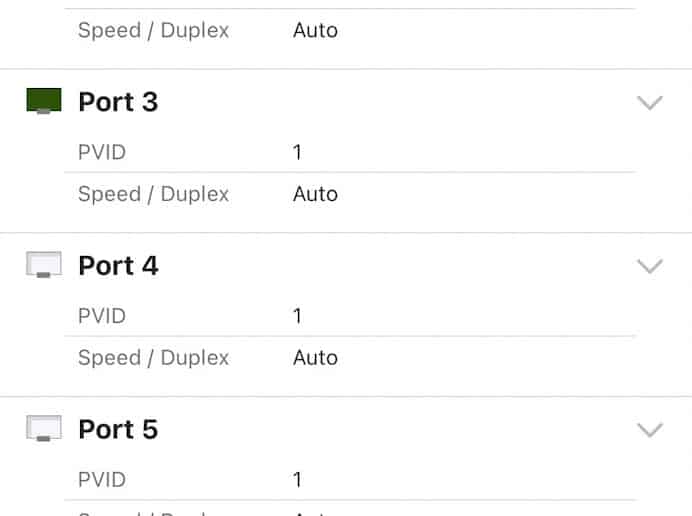The image size is (692, 516).
Task: Collapse the Port 5 section chevron
Action: click(650, 430)
